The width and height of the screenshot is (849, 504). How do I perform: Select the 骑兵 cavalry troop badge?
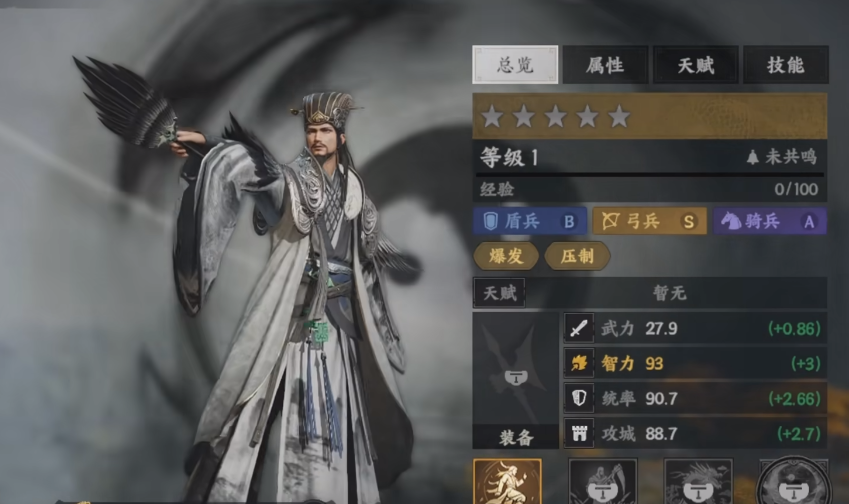[770, 221]
